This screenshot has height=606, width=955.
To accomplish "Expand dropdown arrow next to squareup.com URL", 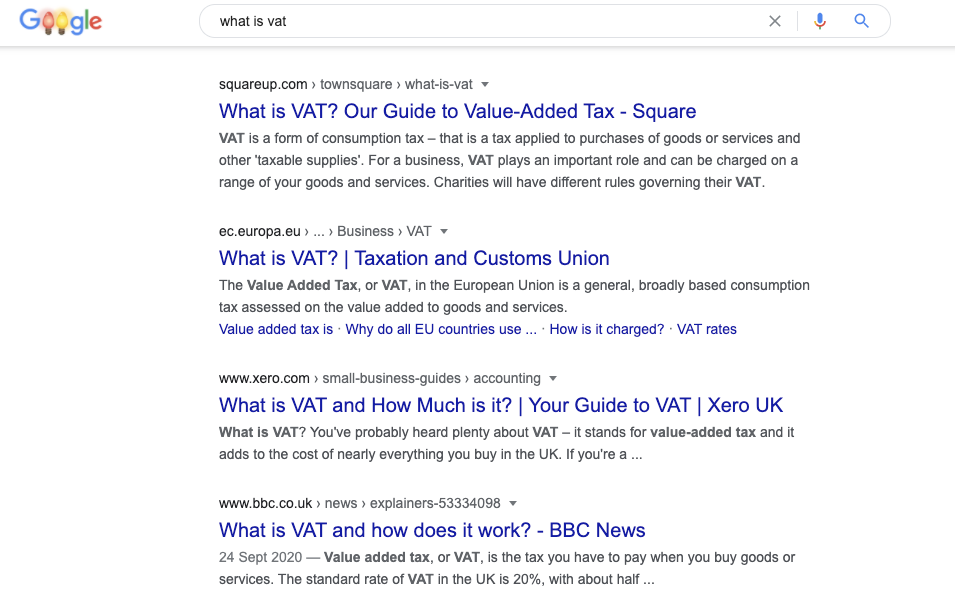I will 485,85.
